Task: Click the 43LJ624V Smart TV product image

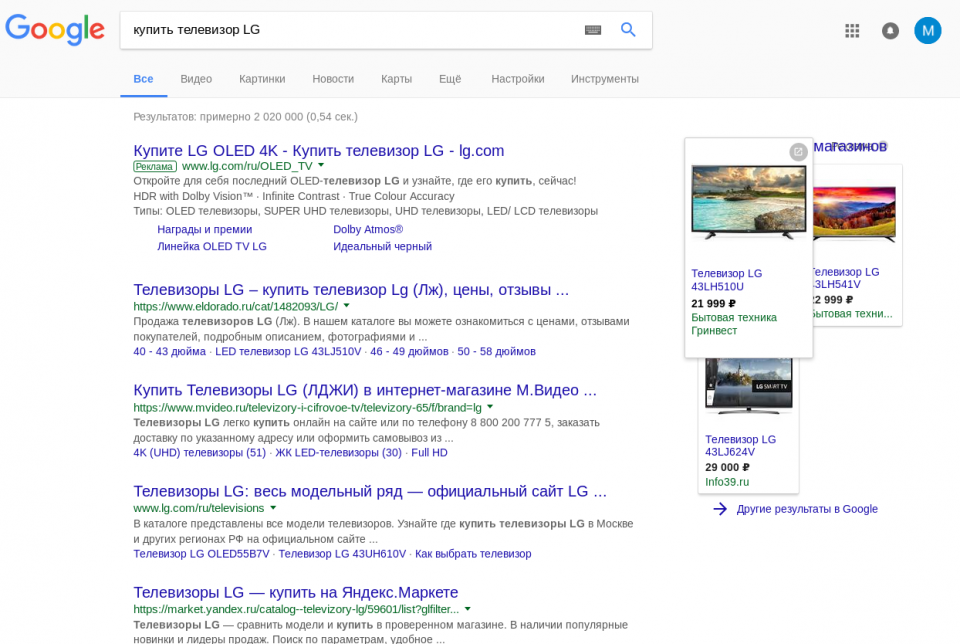Action: pyautogui.click(x=748, y=386)
